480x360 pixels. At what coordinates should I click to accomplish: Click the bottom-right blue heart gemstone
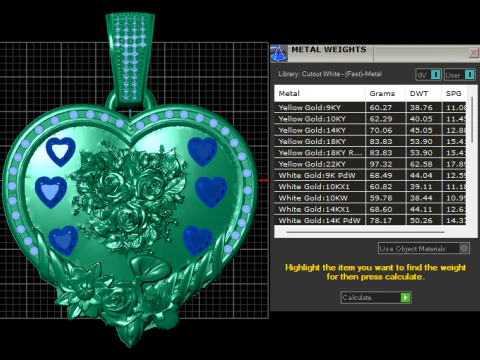point(197,241)
